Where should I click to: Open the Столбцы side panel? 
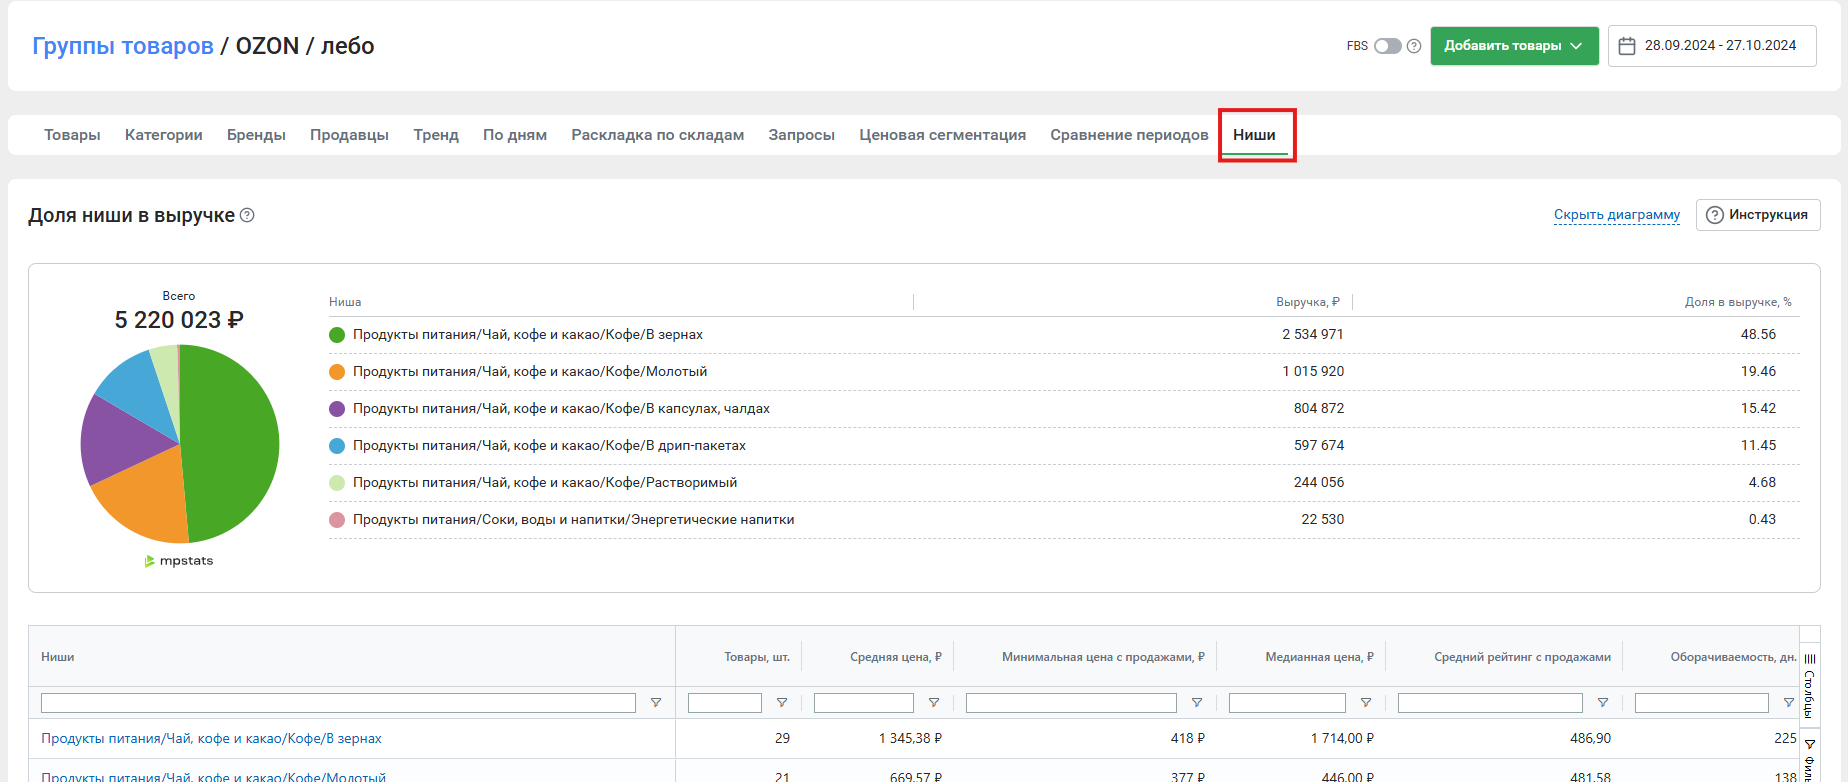coord(1809,686)
